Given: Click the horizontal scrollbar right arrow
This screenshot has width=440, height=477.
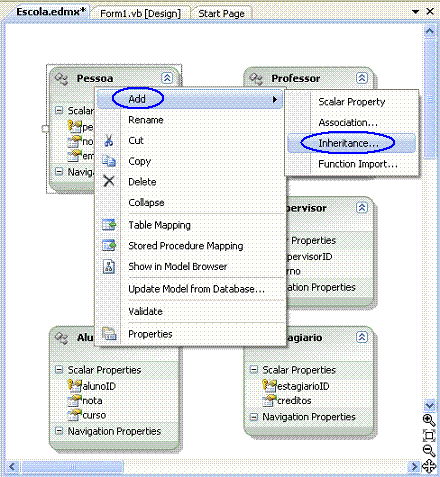Looking at the screenshot, I should pos(414,466).
